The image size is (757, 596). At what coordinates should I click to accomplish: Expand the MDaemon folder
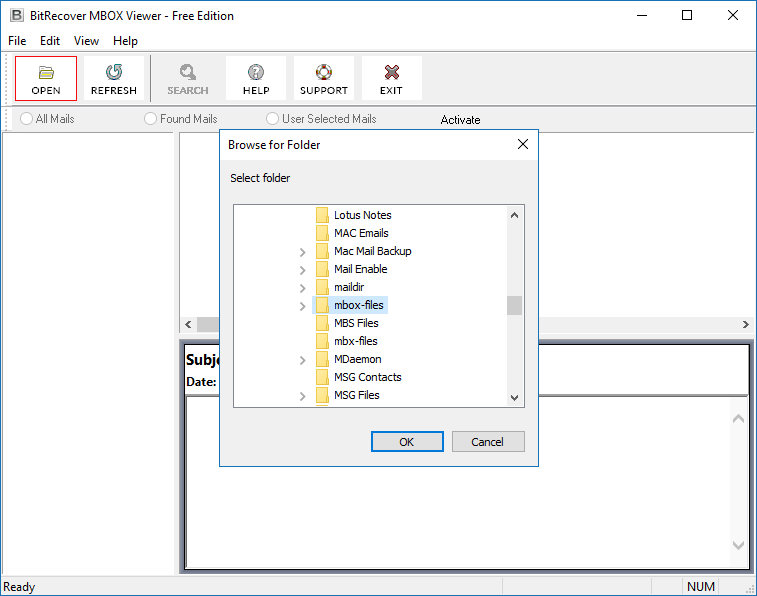coord(303,360)
